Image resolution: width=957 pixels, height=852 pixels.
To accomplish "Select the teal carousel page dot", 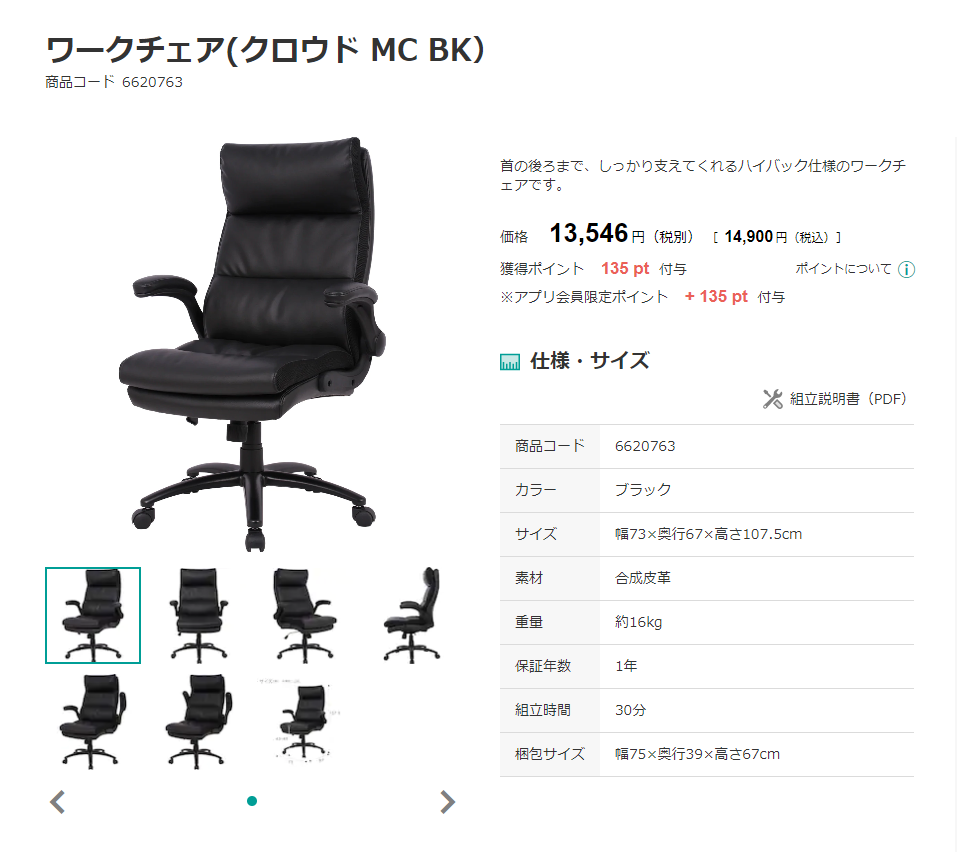I will tap(251, 801).
